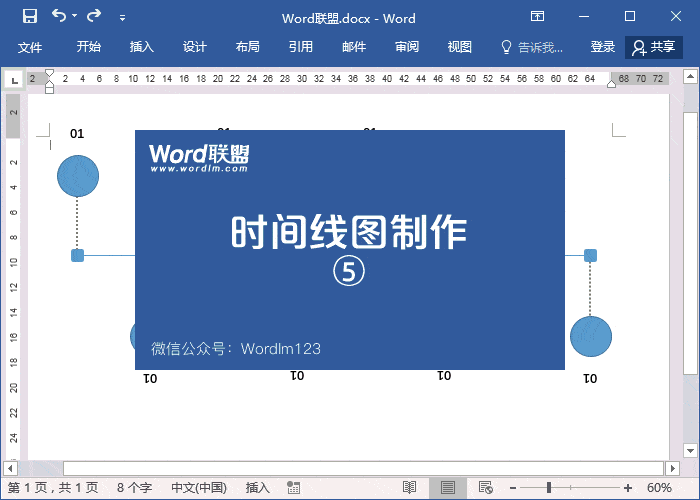Image resolution: width=700 pixels, height=500 pixels.
Task: Switch to the 设计 tab
Action: pos(195,47)
